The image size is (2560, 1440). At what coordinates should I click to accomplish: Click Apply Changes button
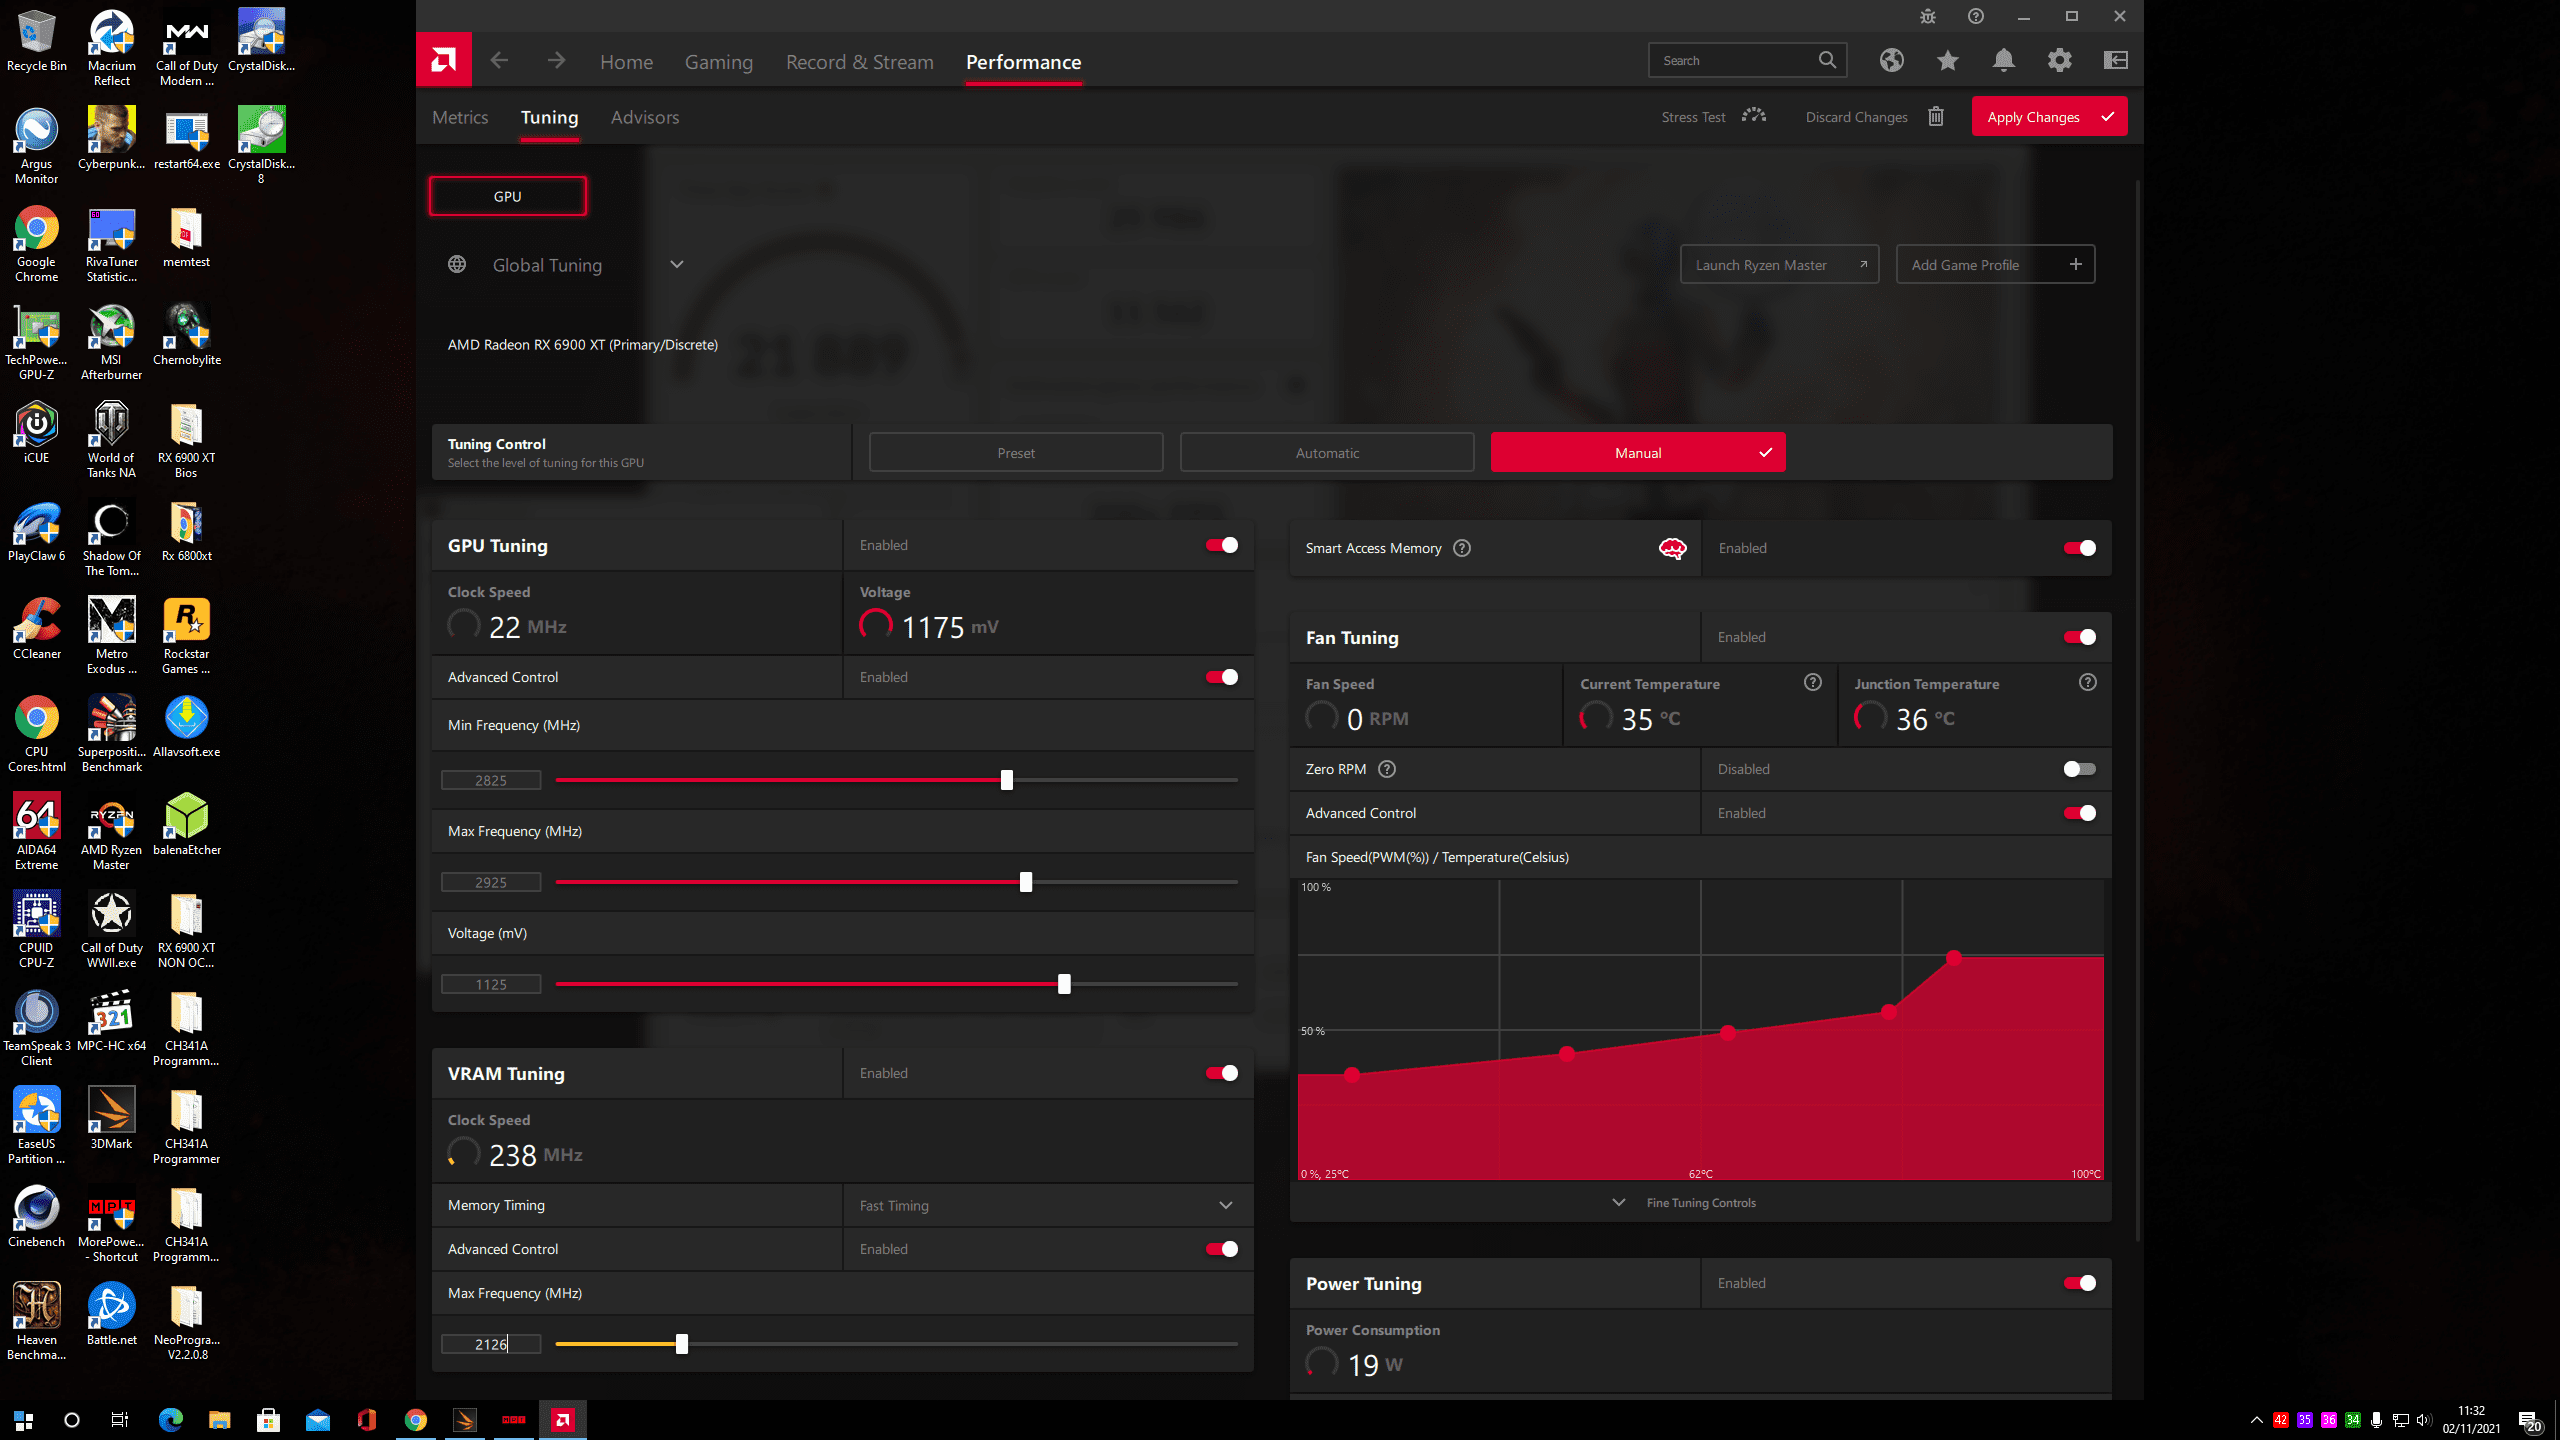click(2049, 116)
